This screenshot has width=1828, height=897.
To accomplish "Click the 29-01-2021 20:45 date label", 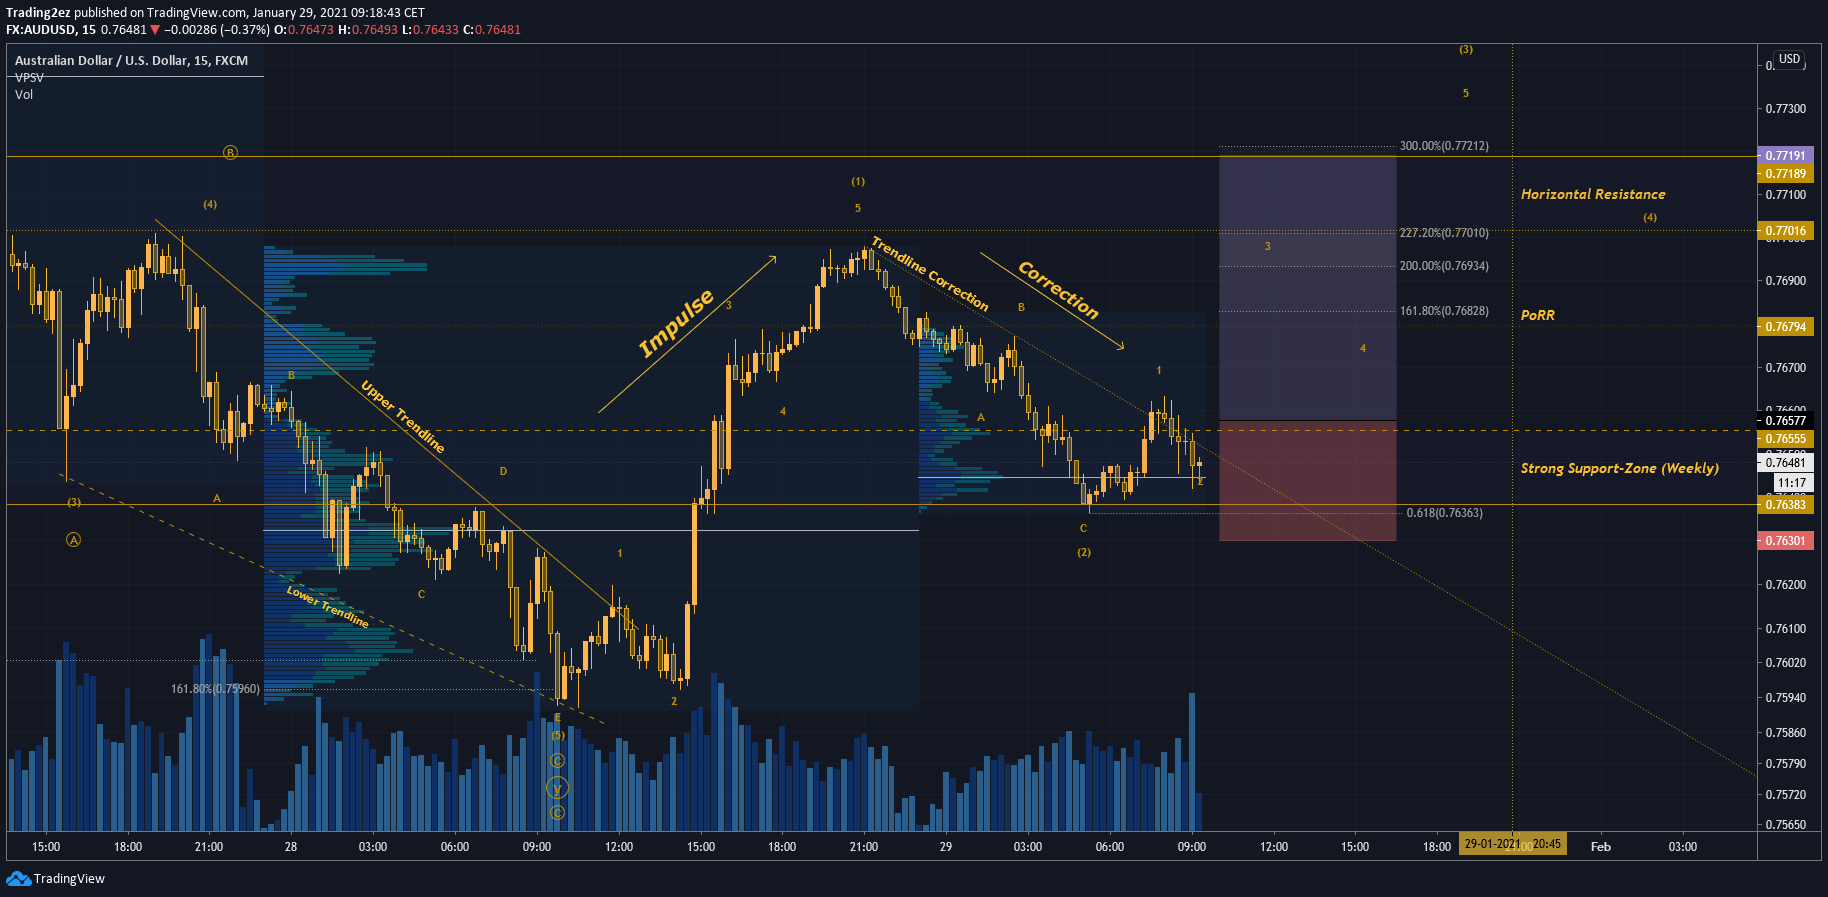I will click(x=1512, y=845).
